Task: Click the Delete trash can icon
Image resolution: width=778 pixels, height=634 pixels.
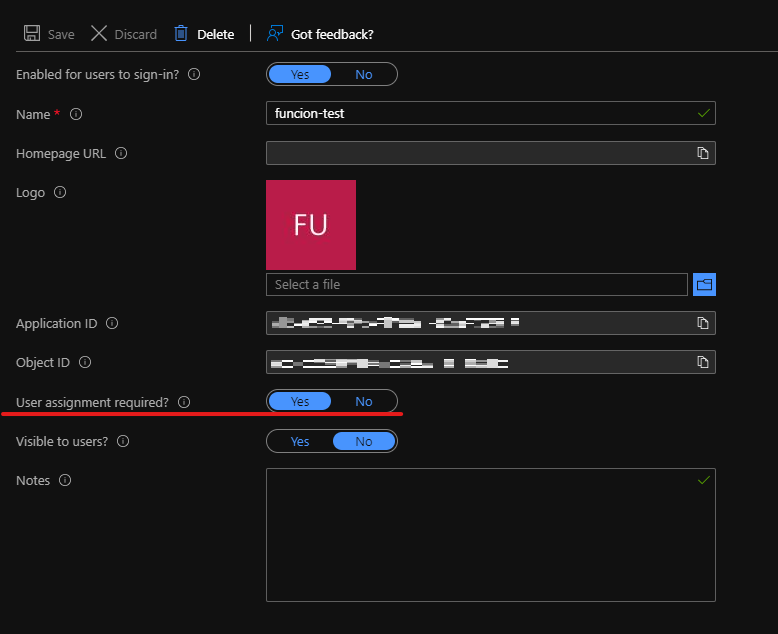Action: (181, 33)
